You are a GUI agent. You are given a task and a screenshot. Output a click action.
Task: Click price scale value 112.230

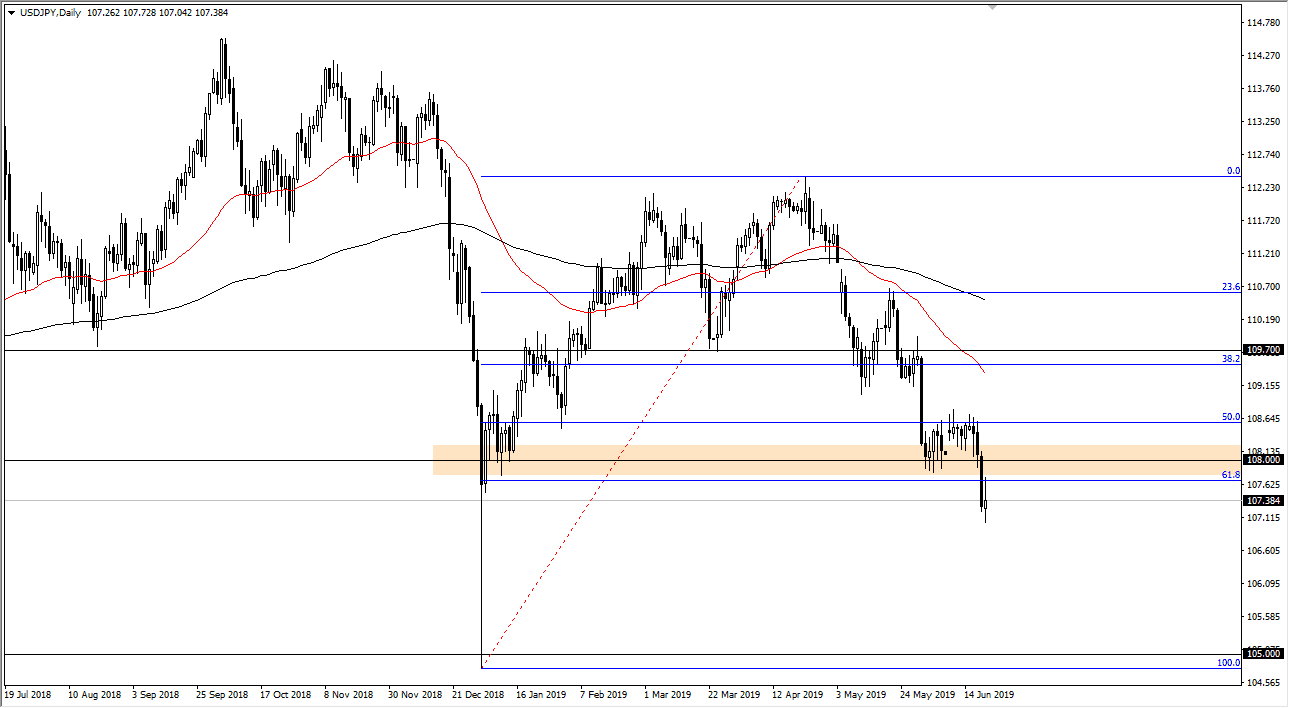click(x=1263, y=188)
